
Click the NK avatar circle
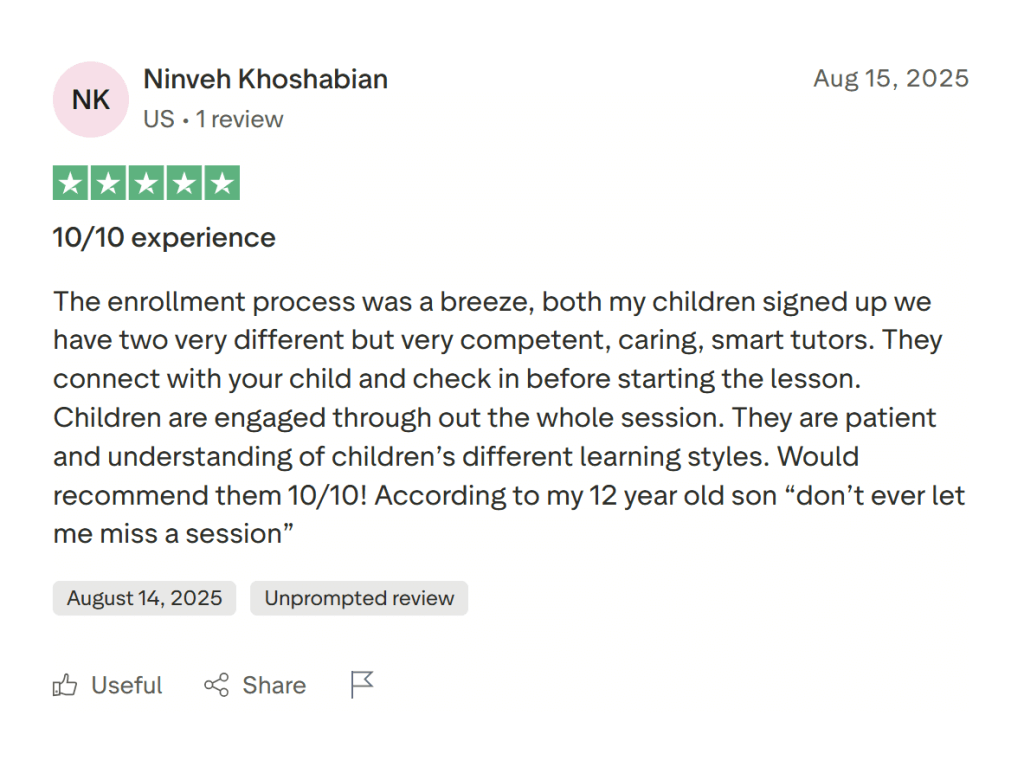tap(90, 100)
